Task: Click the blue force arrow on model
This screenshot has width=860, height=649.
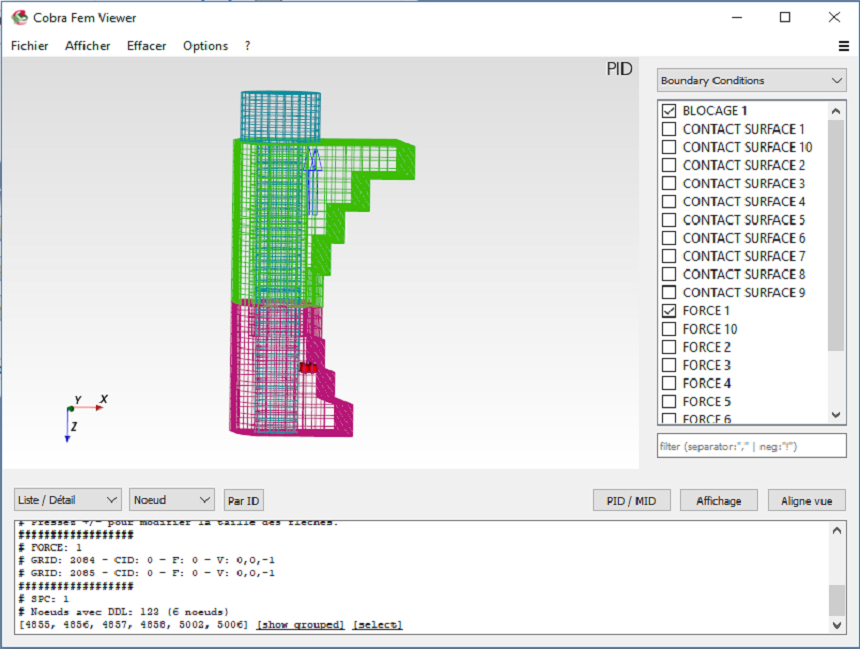Action: click(314, 181)
